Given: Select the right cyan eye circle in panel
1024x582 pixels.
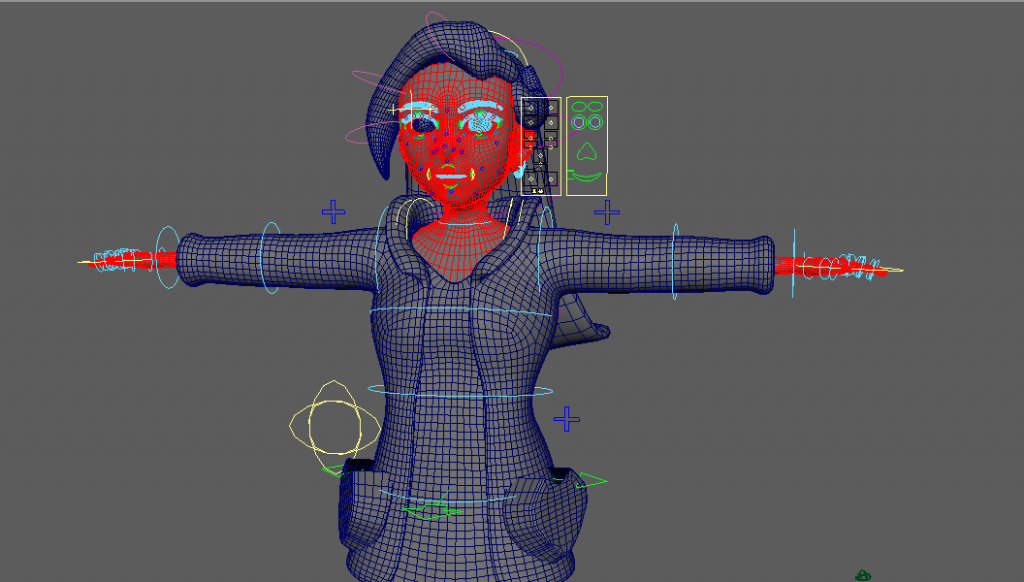Looking at the screenshot, I should click(x=596, y=123).
